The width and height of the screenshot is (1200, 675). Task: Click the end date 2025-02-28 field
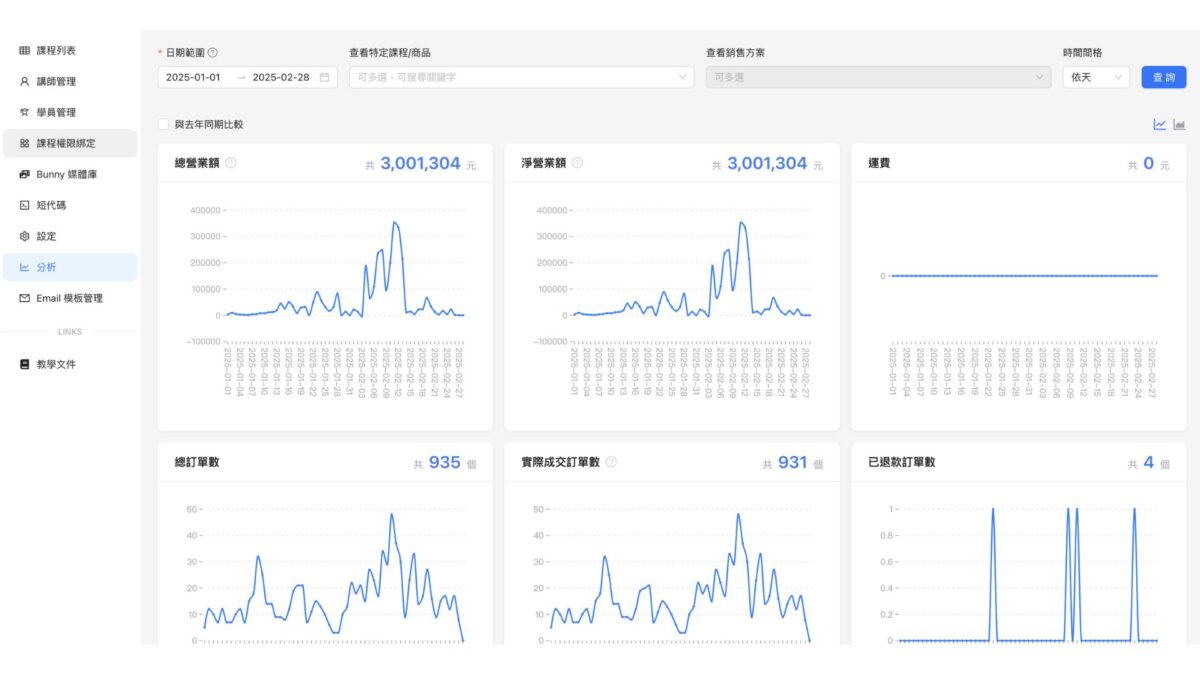(x=281, y=77)
